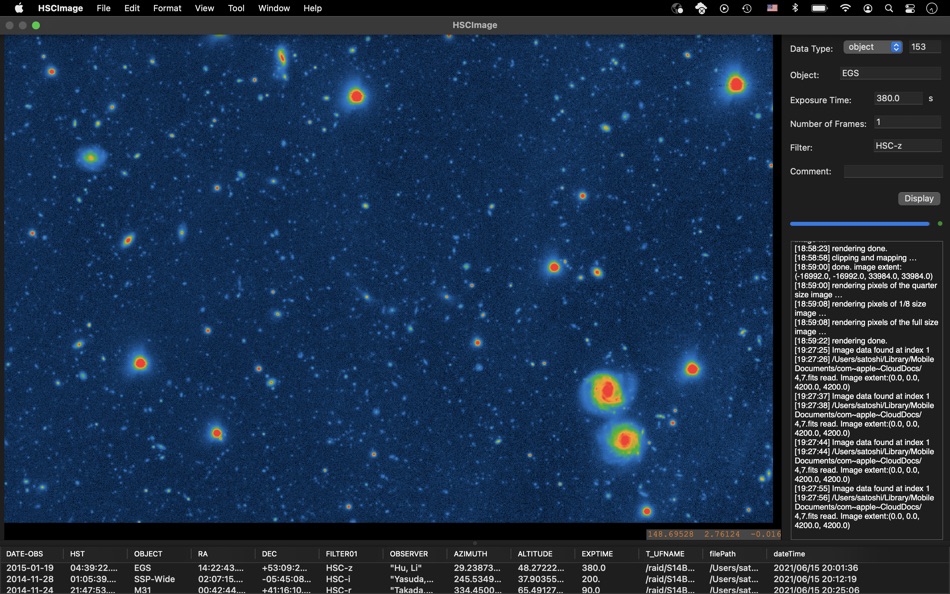Screen dimensions: 950x594
Task: Click the DATE-OBS column header
Action: coord(30,553)
